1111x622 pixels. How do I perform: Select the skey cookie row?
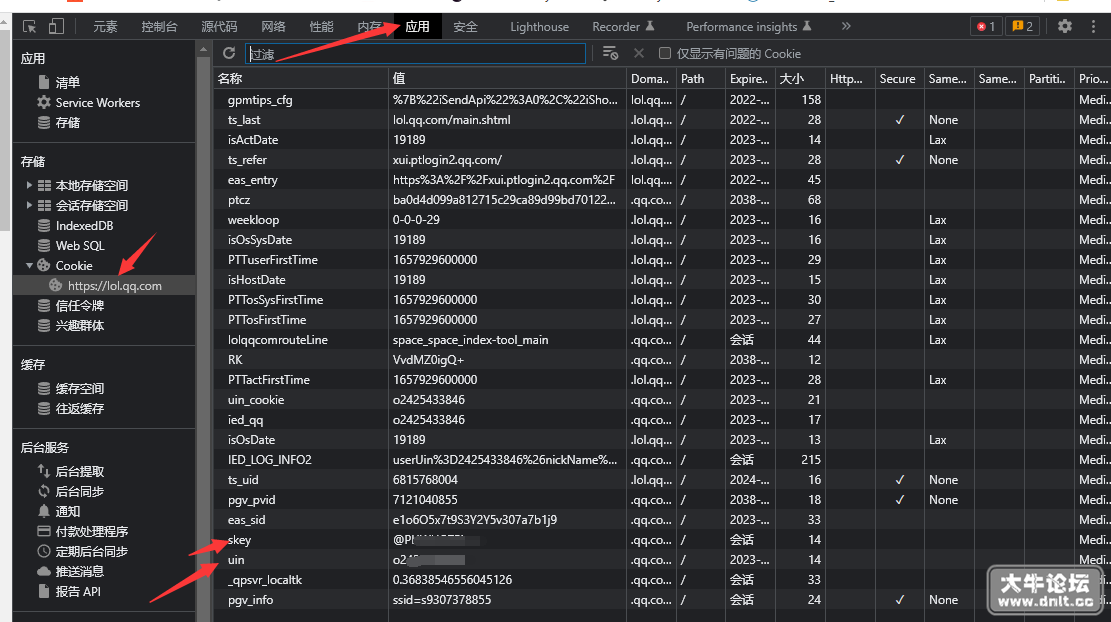[x=661, y=540]
